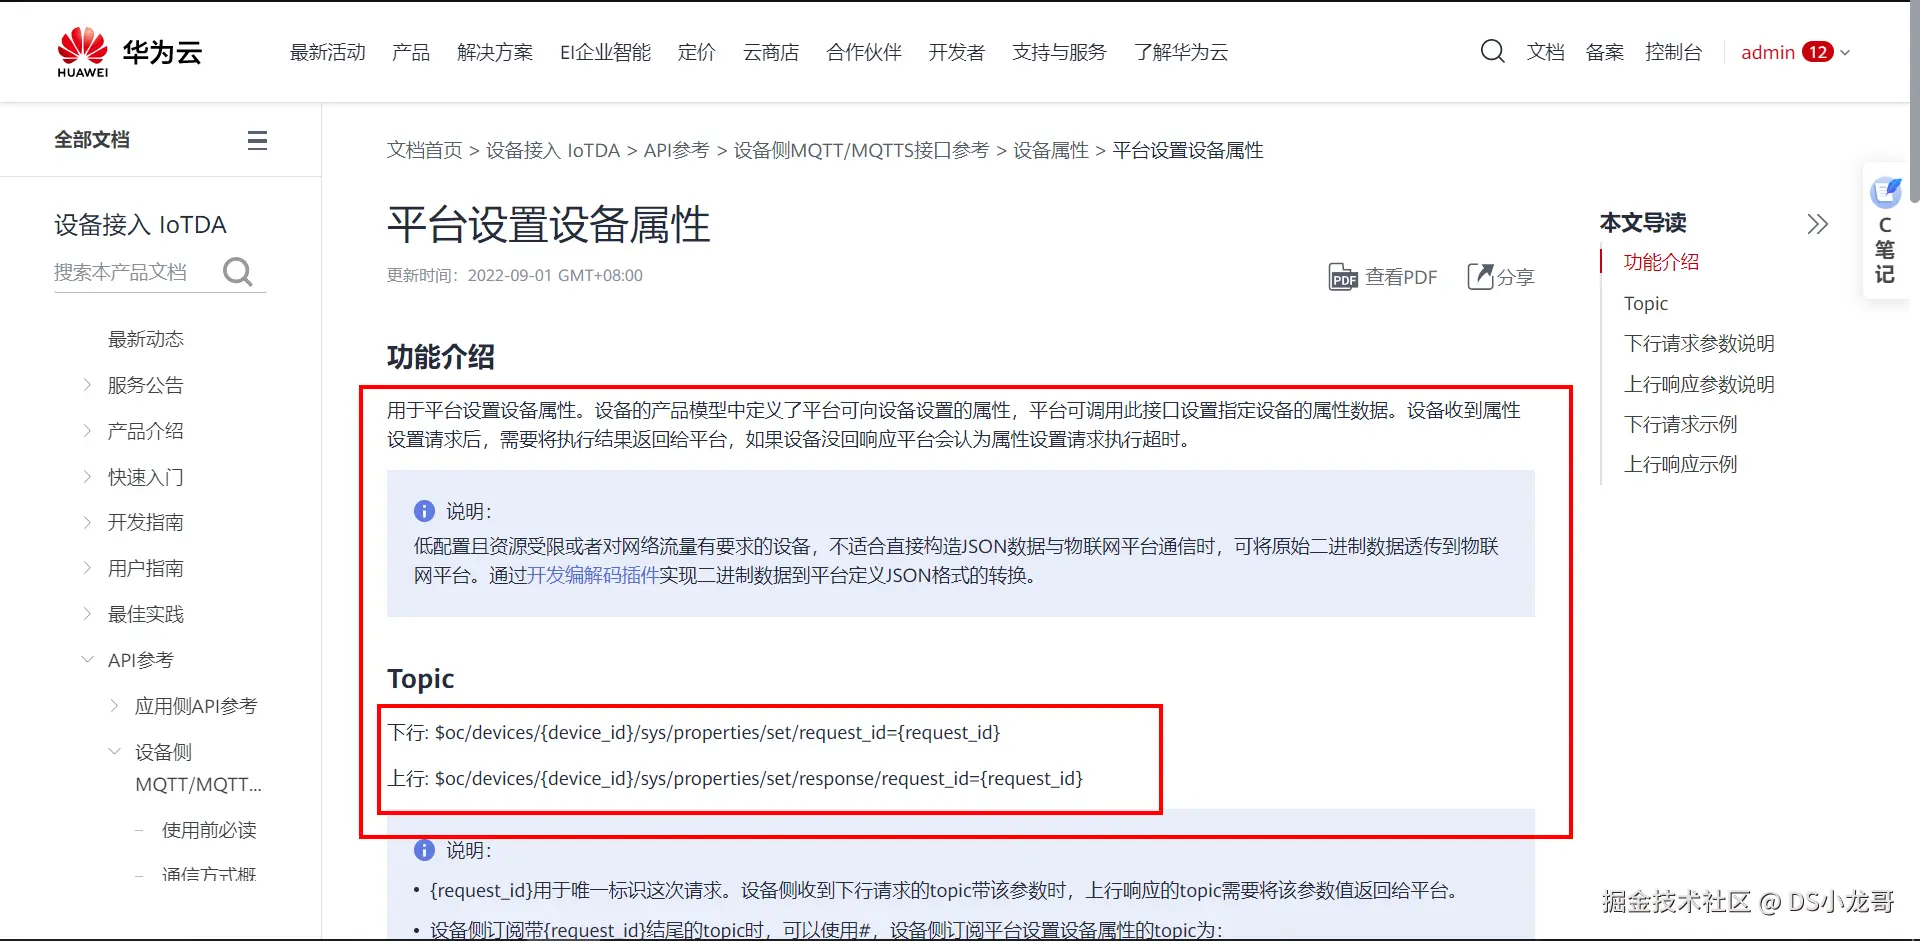Click the 更新时间 2022-09-01 text
The image size is (1920, 941).
pos(515,275)
